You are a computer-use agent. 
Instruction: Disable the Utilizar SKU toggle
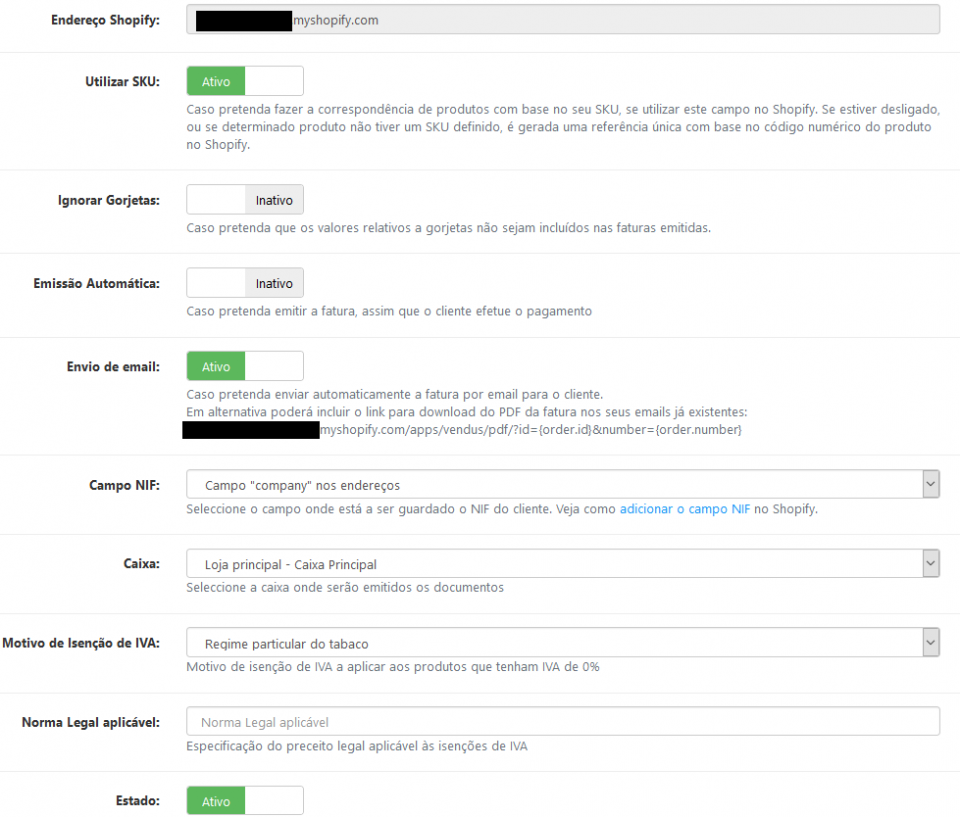[x=244, y=80]
